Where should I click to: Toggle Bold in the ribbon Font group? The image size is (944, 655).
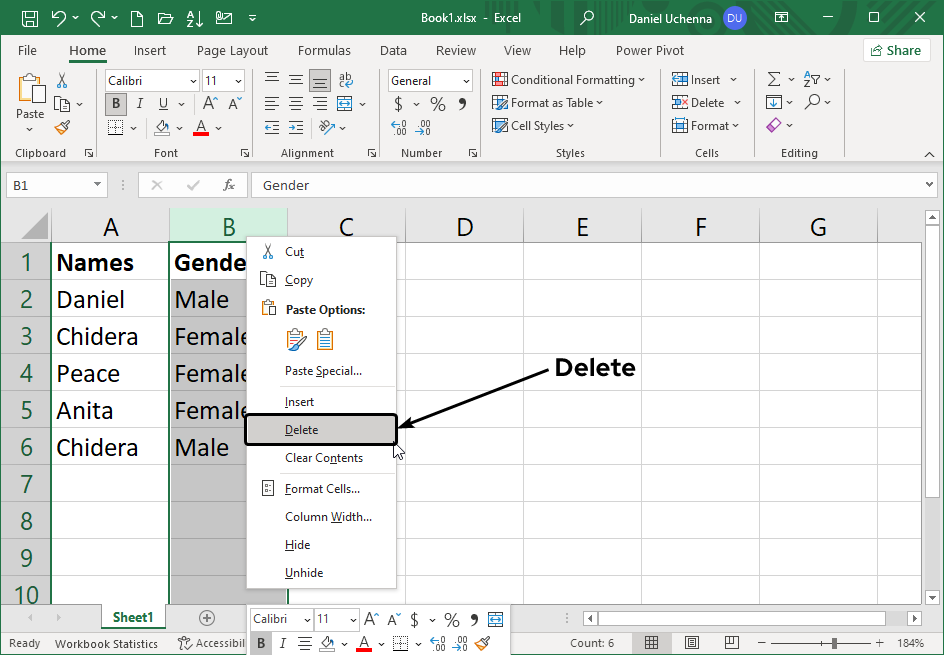(116, 103)
